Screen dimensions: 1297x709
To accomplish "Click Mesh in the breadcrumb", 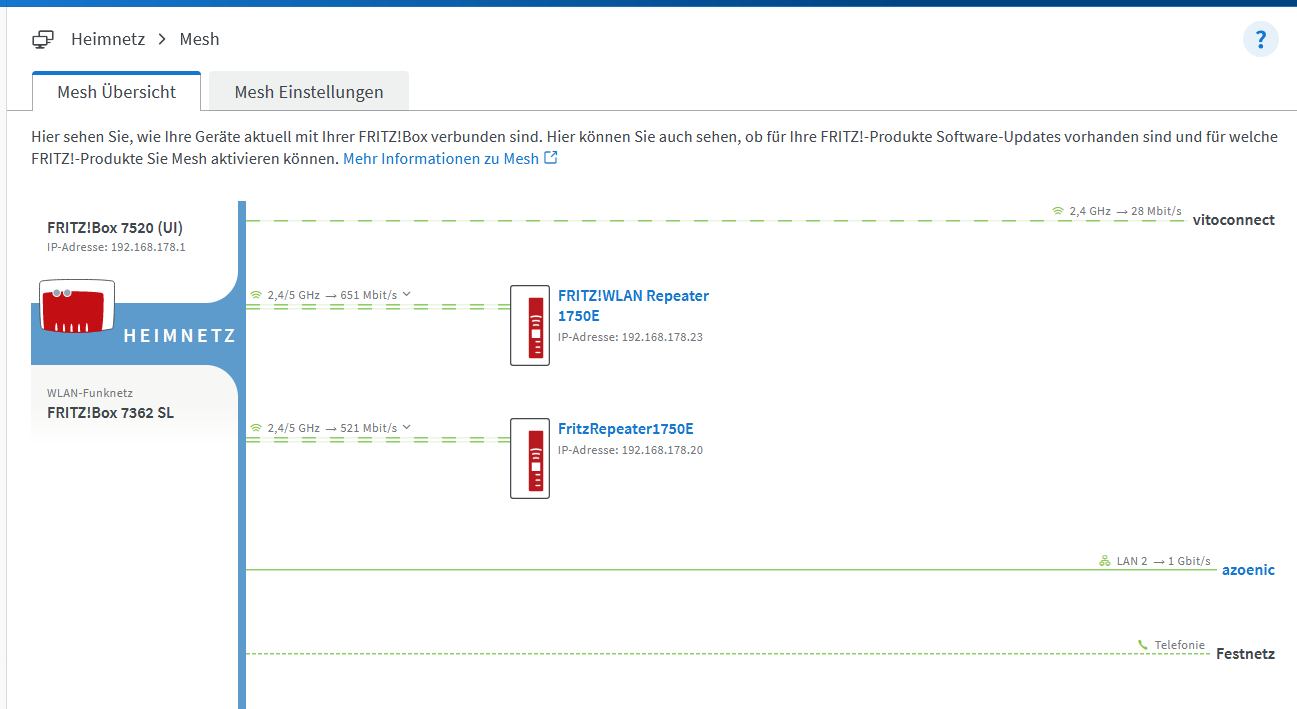I will tap(199, 40).
